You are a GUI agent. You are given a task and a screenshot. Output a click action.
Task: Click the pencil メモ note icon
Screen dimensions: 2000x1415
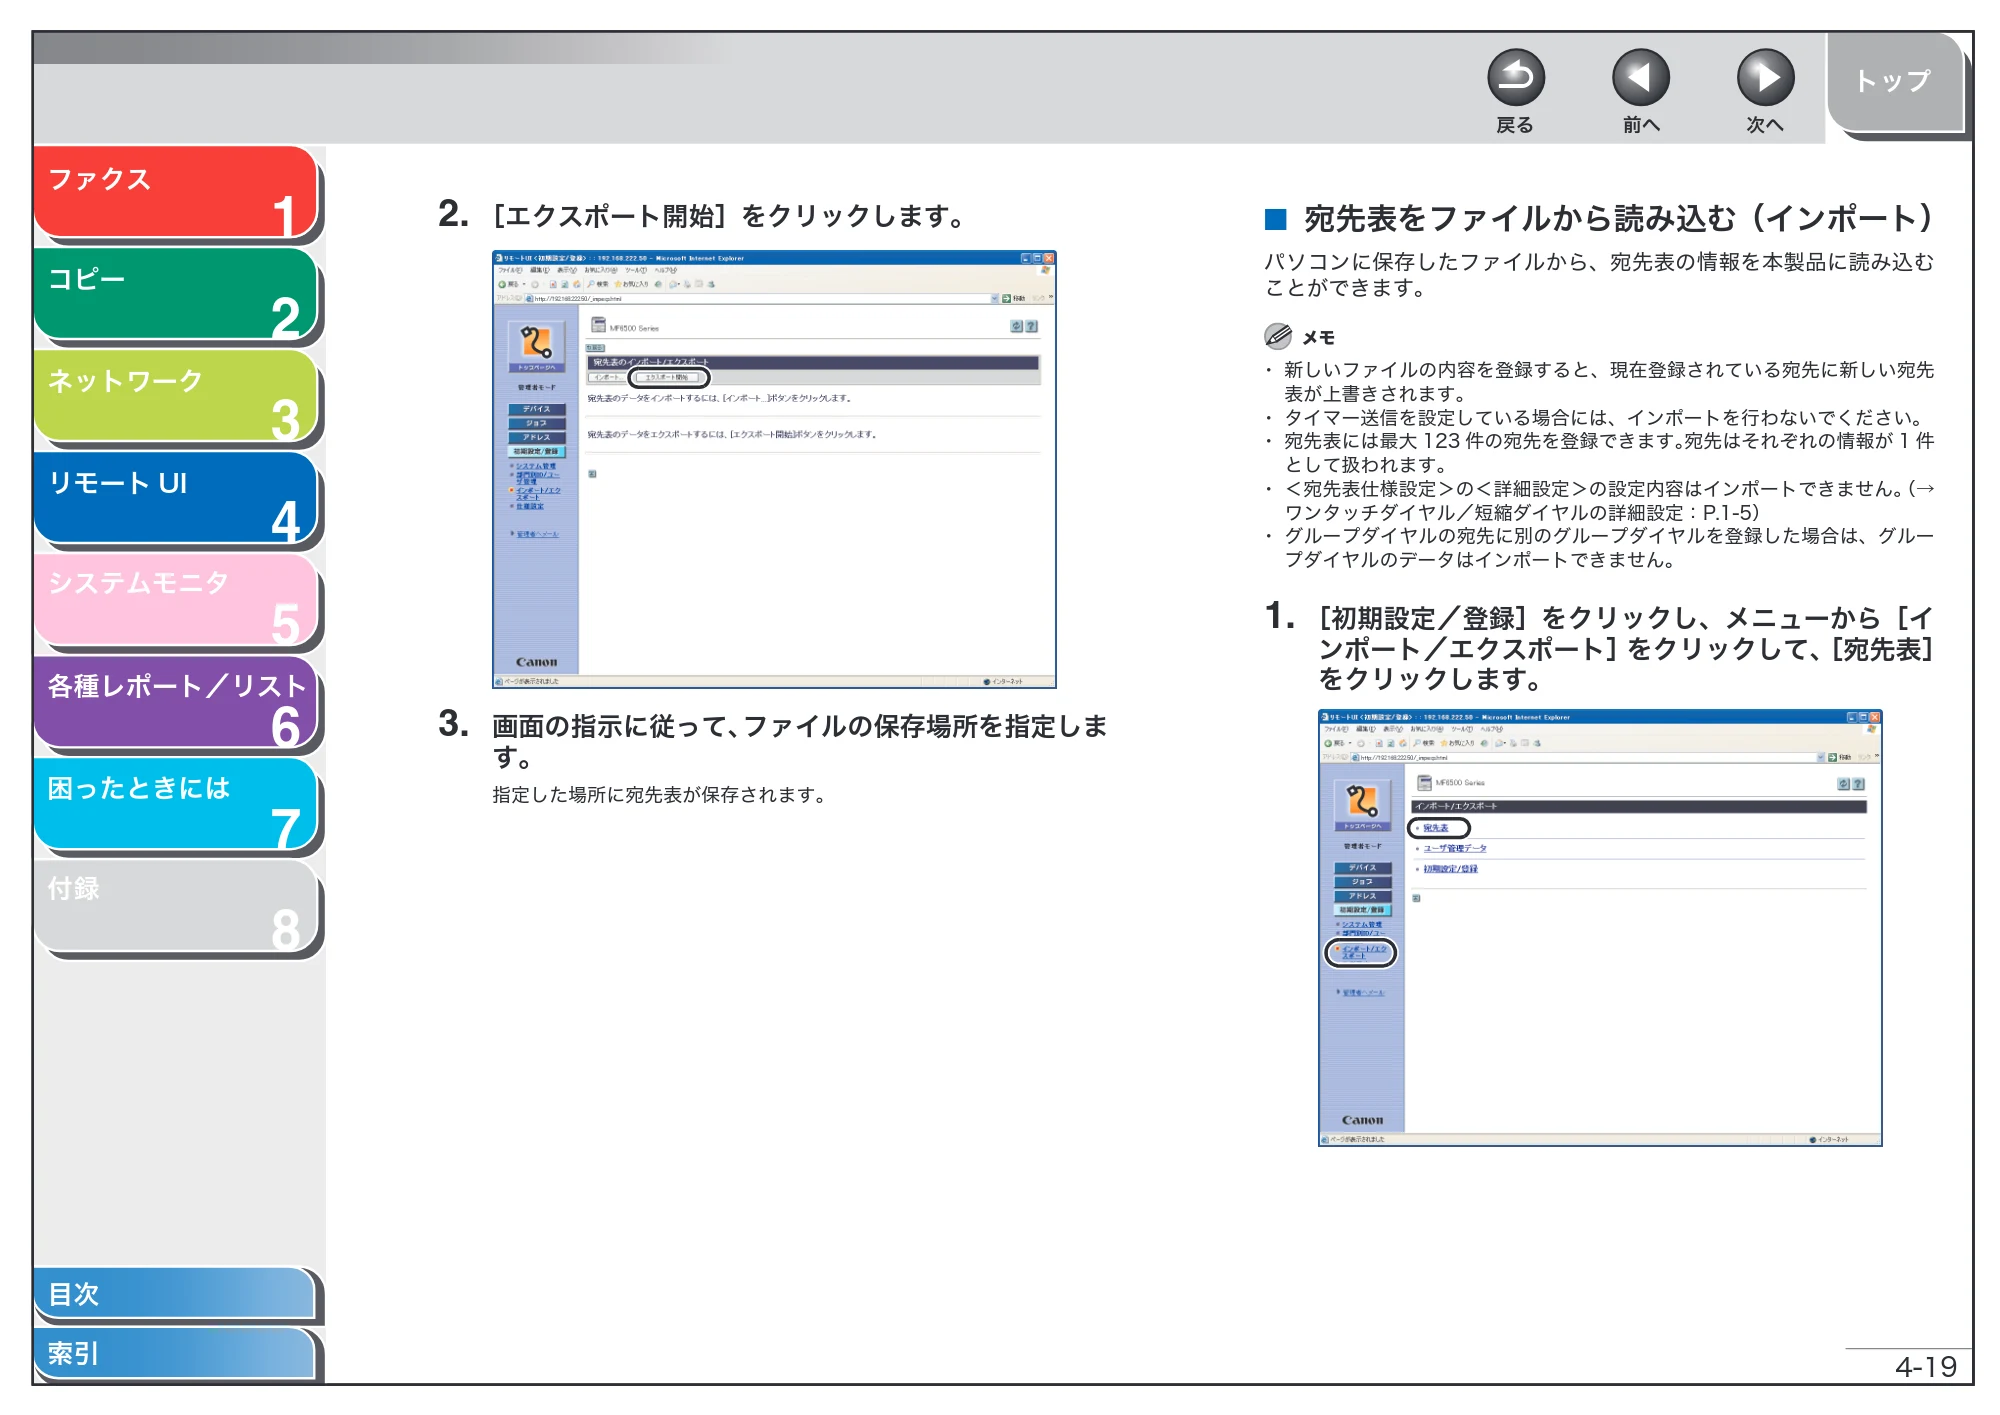[1278, 336]
